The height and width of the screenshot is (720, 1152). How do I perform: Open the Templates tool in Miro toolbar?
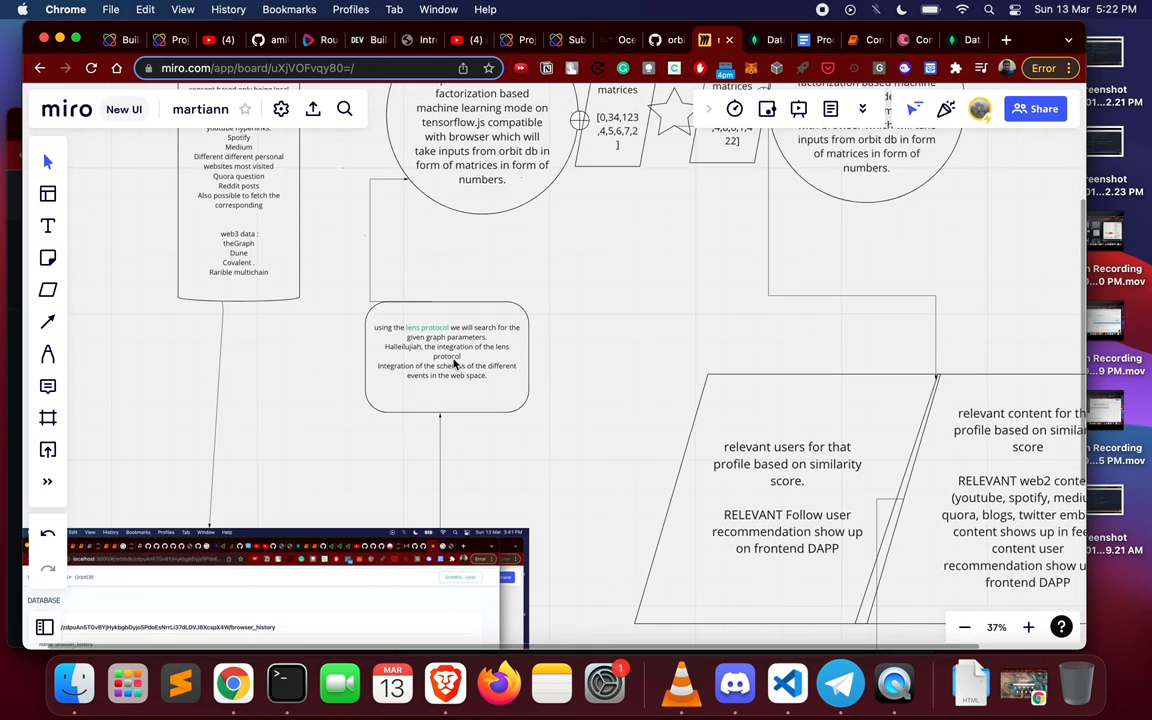48,194
